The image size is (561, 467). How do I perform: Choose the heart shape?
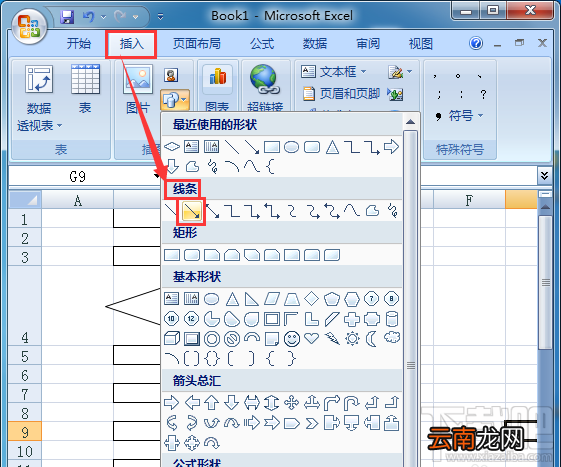312,338
